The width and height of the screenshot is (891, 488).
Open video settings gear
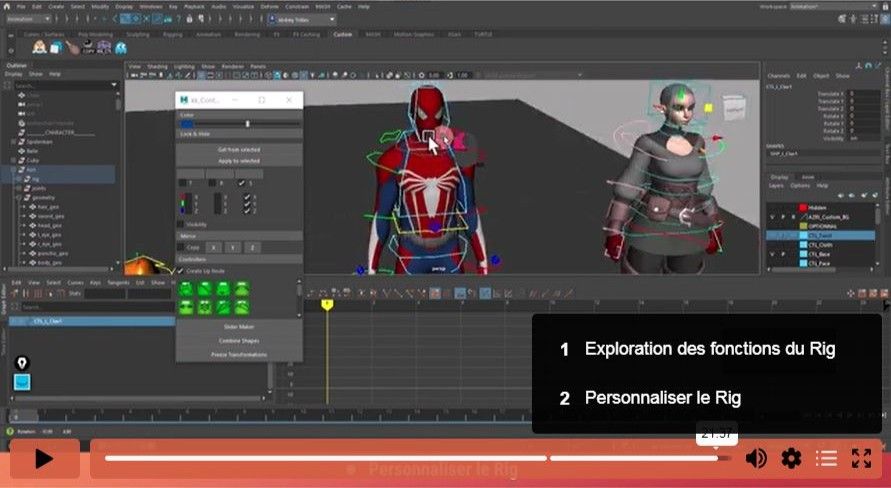coord(791,458)
